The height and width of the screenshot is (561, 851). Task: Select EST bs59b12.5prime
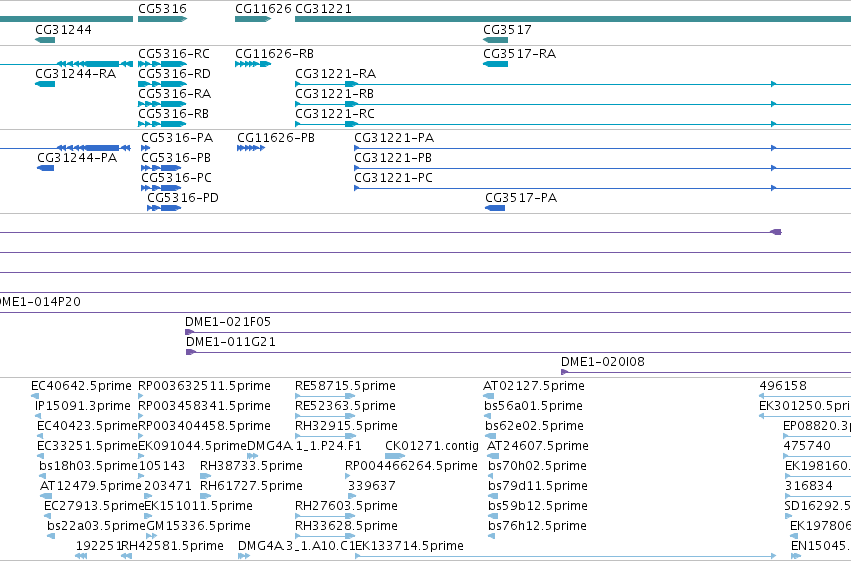tap(537, 506)
